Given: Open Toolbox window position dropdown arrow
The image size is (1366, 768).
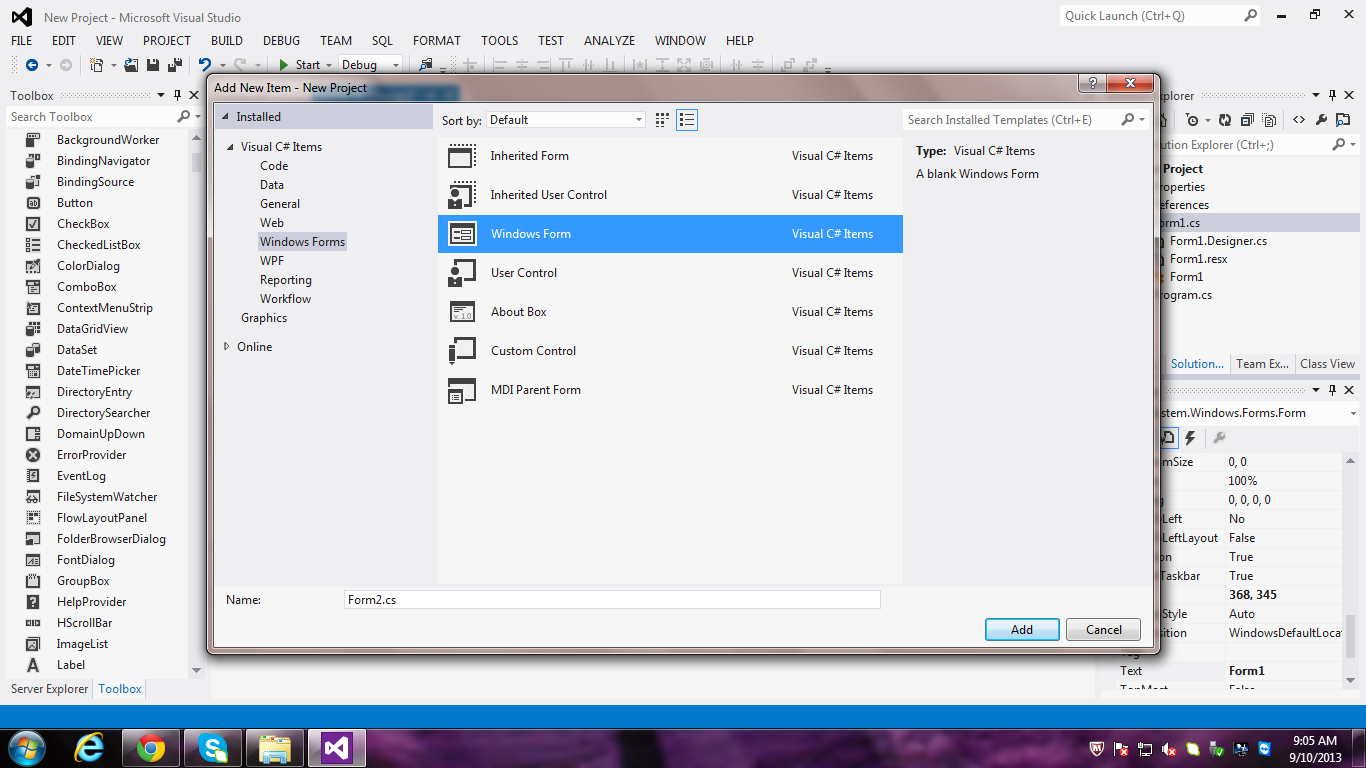Looking at the screenshot, I should (161, 96).
